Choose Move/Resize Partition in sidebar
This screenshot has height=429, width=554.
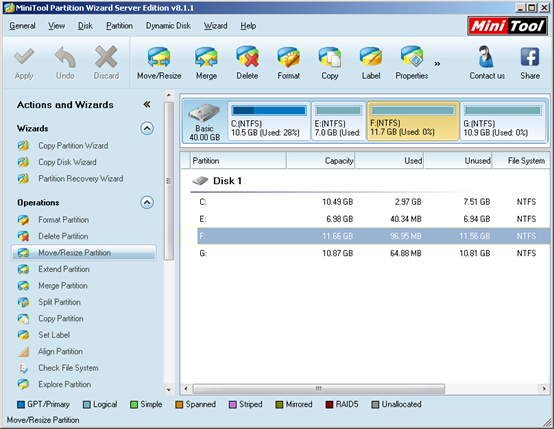[x=84, y=253]
